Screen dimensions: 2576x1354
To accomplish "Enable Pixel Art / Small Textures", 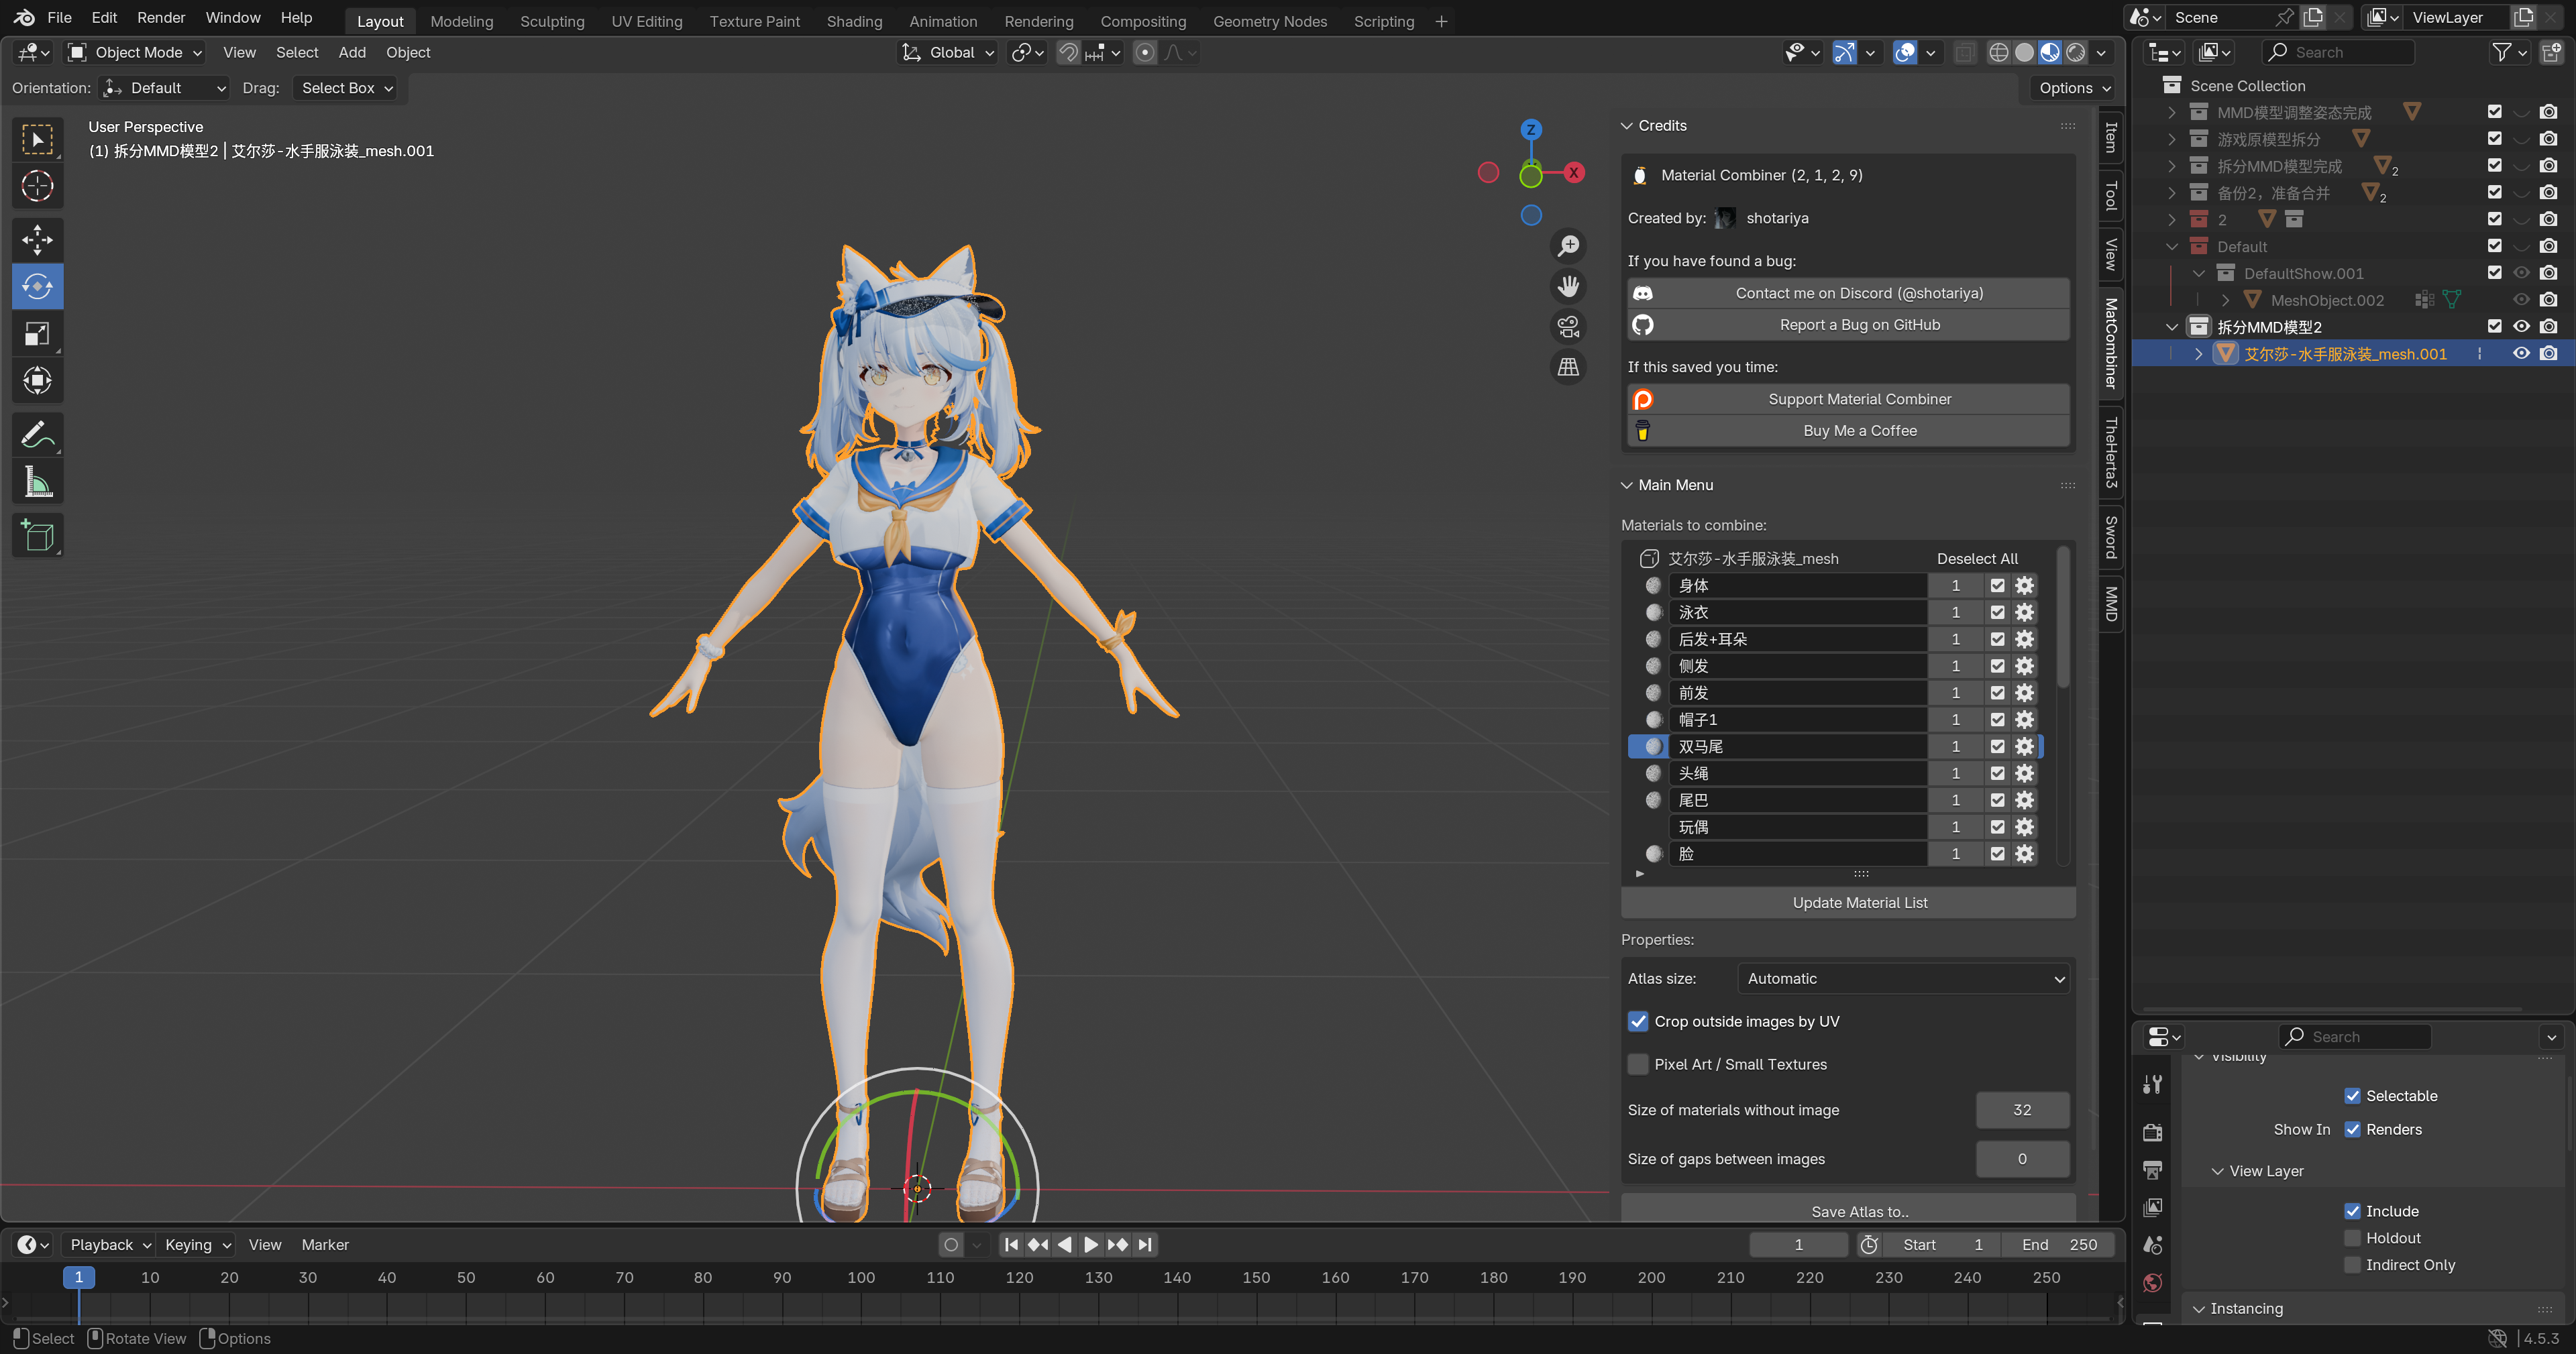I will (x=1638, y=1064).
